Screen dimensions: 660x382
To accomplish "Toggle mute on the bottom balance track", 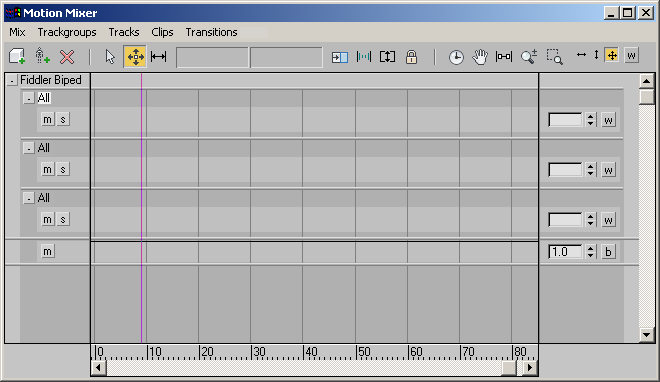I will pos(48,252).
